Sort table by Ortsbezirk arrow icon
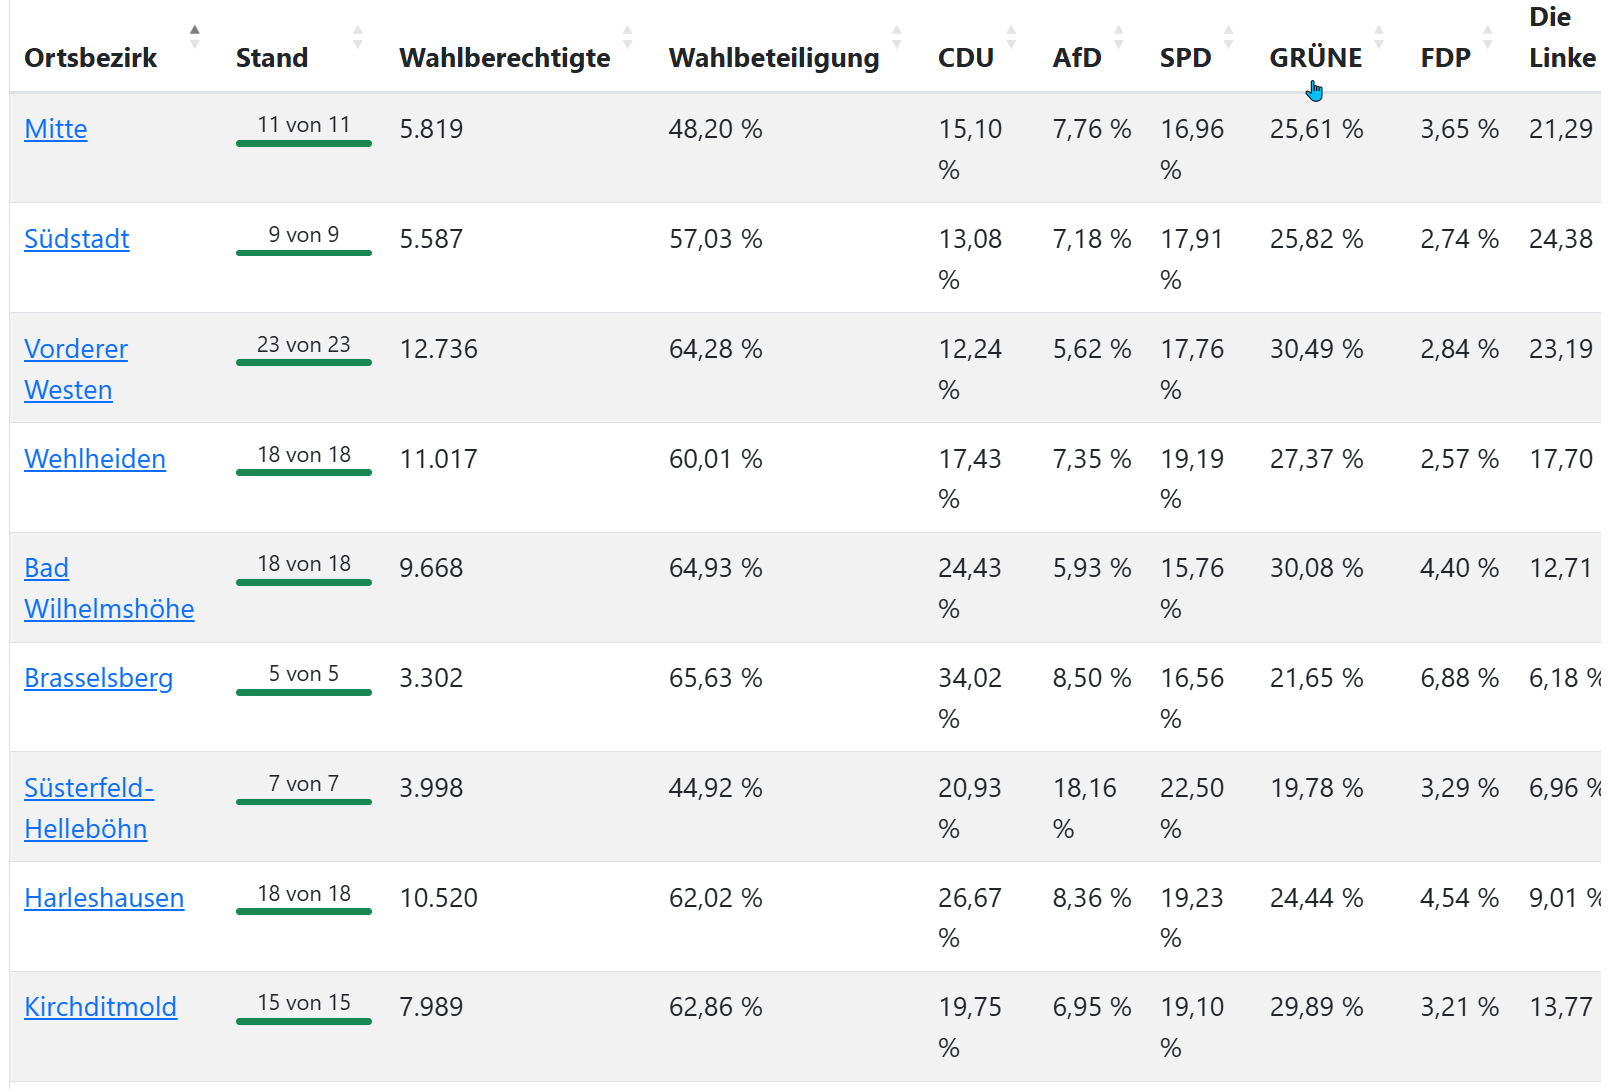The width and height of the screenshot is (1614, 1089). (x=195, y=37)
